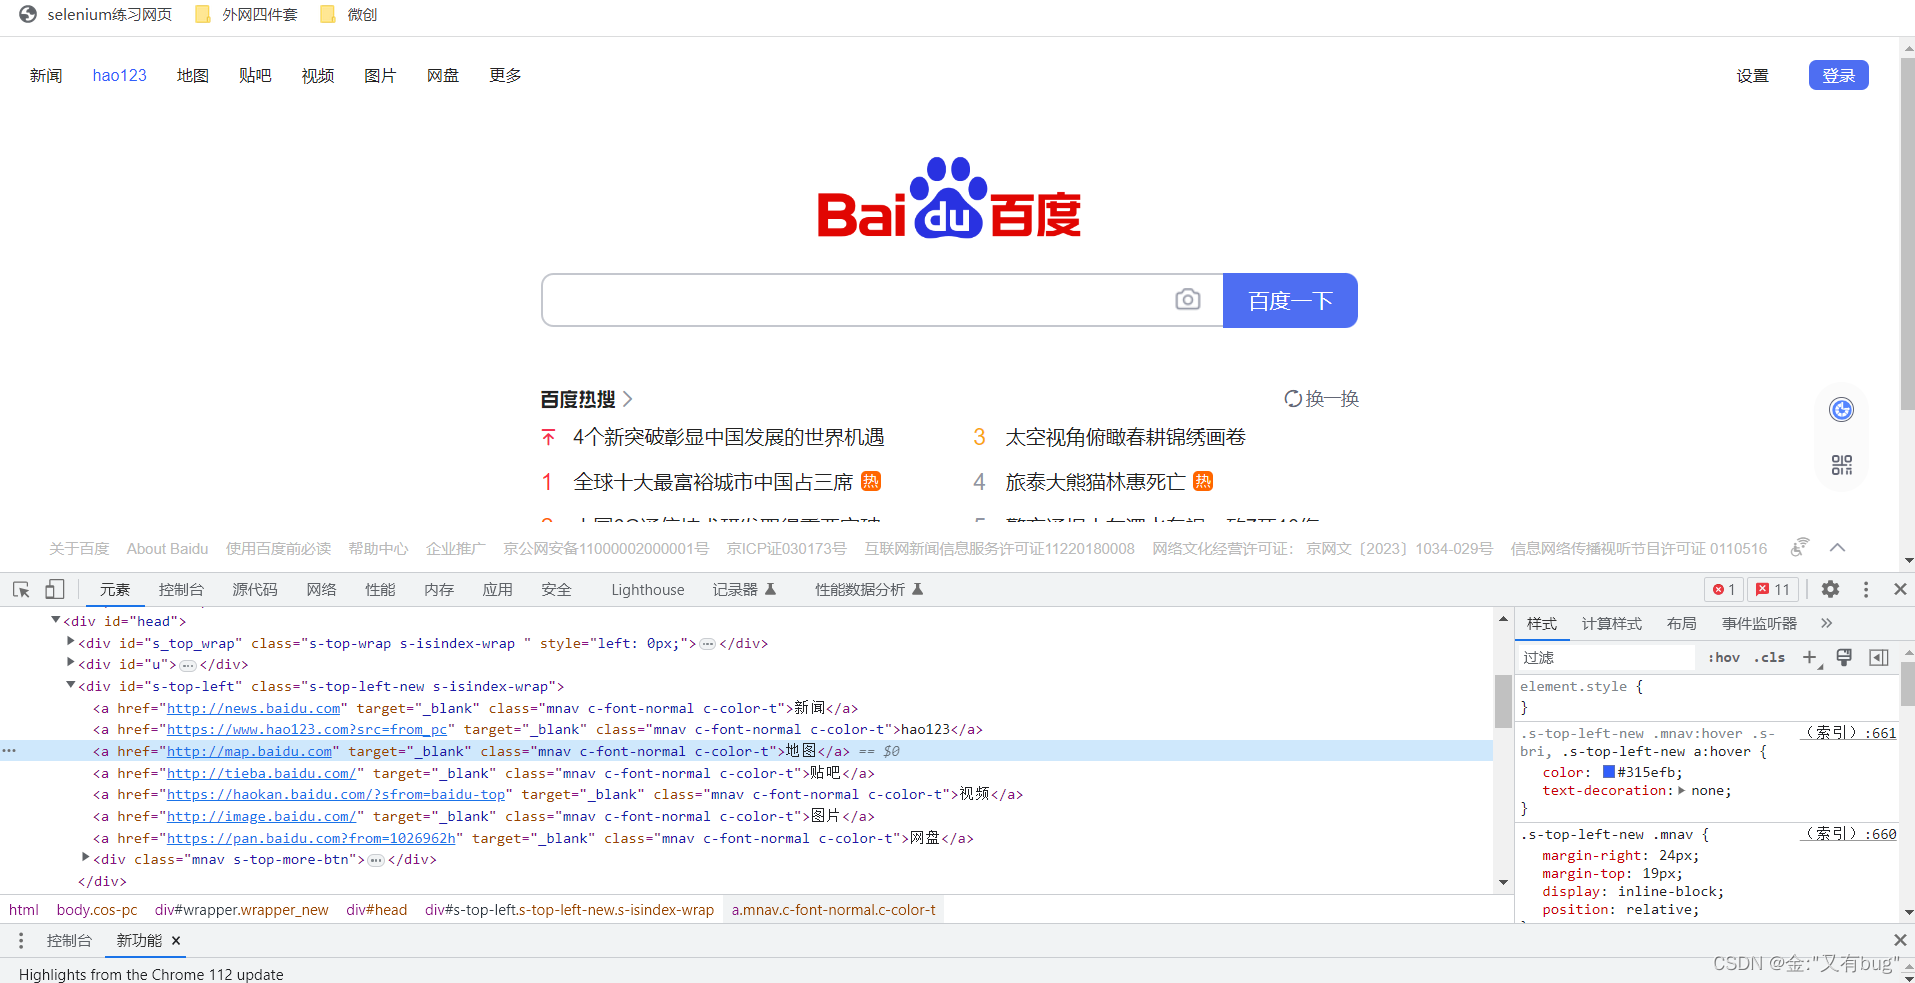Click the Baidu logo
This screenshot has height=983, width=1915.
948,197
